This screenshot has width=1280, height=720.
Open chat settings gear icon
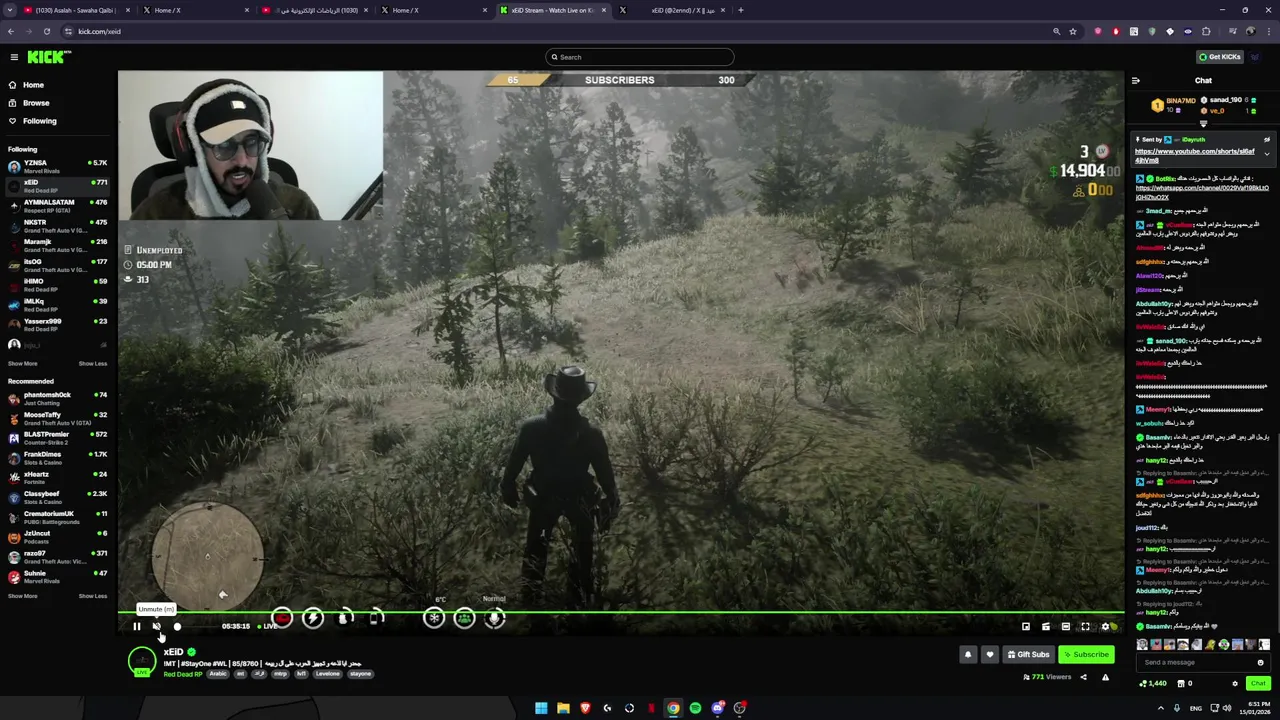point(1235,683)
